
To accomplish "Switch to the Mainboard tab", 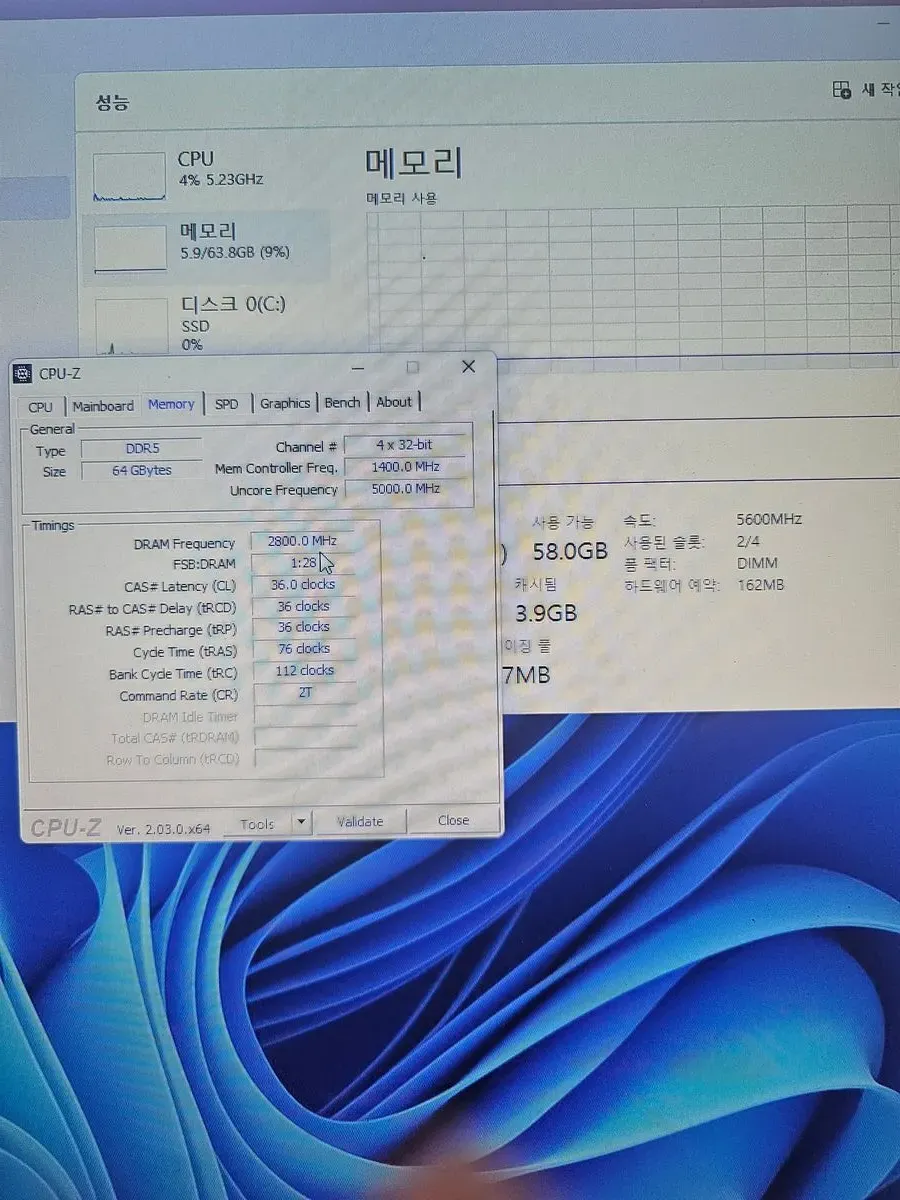I will coord(103,406).
